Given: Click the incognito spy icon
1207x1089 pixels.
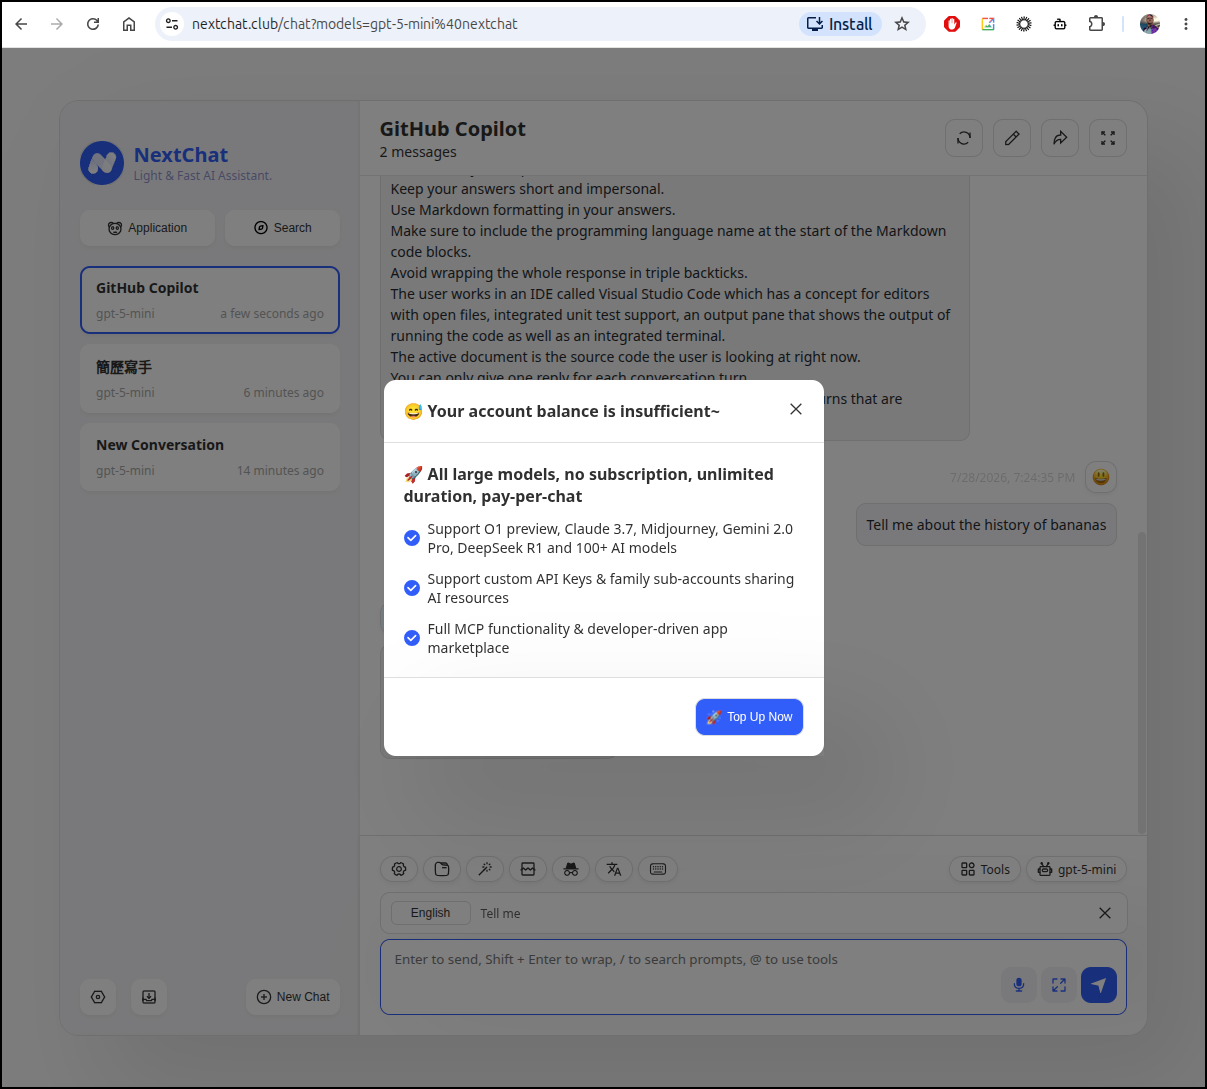Looking at the screenshot, I should click(x=571, y=869).
